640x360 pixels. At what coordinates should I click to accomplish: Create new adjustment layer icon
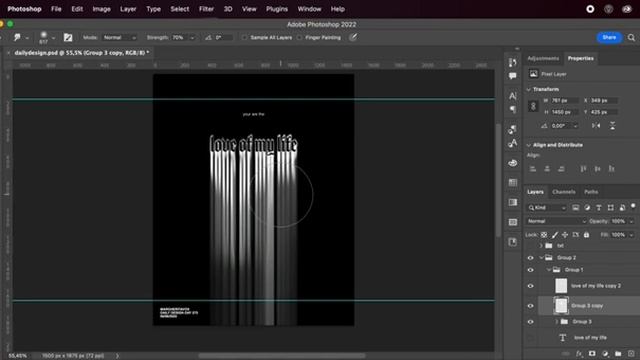click(605, 353)
